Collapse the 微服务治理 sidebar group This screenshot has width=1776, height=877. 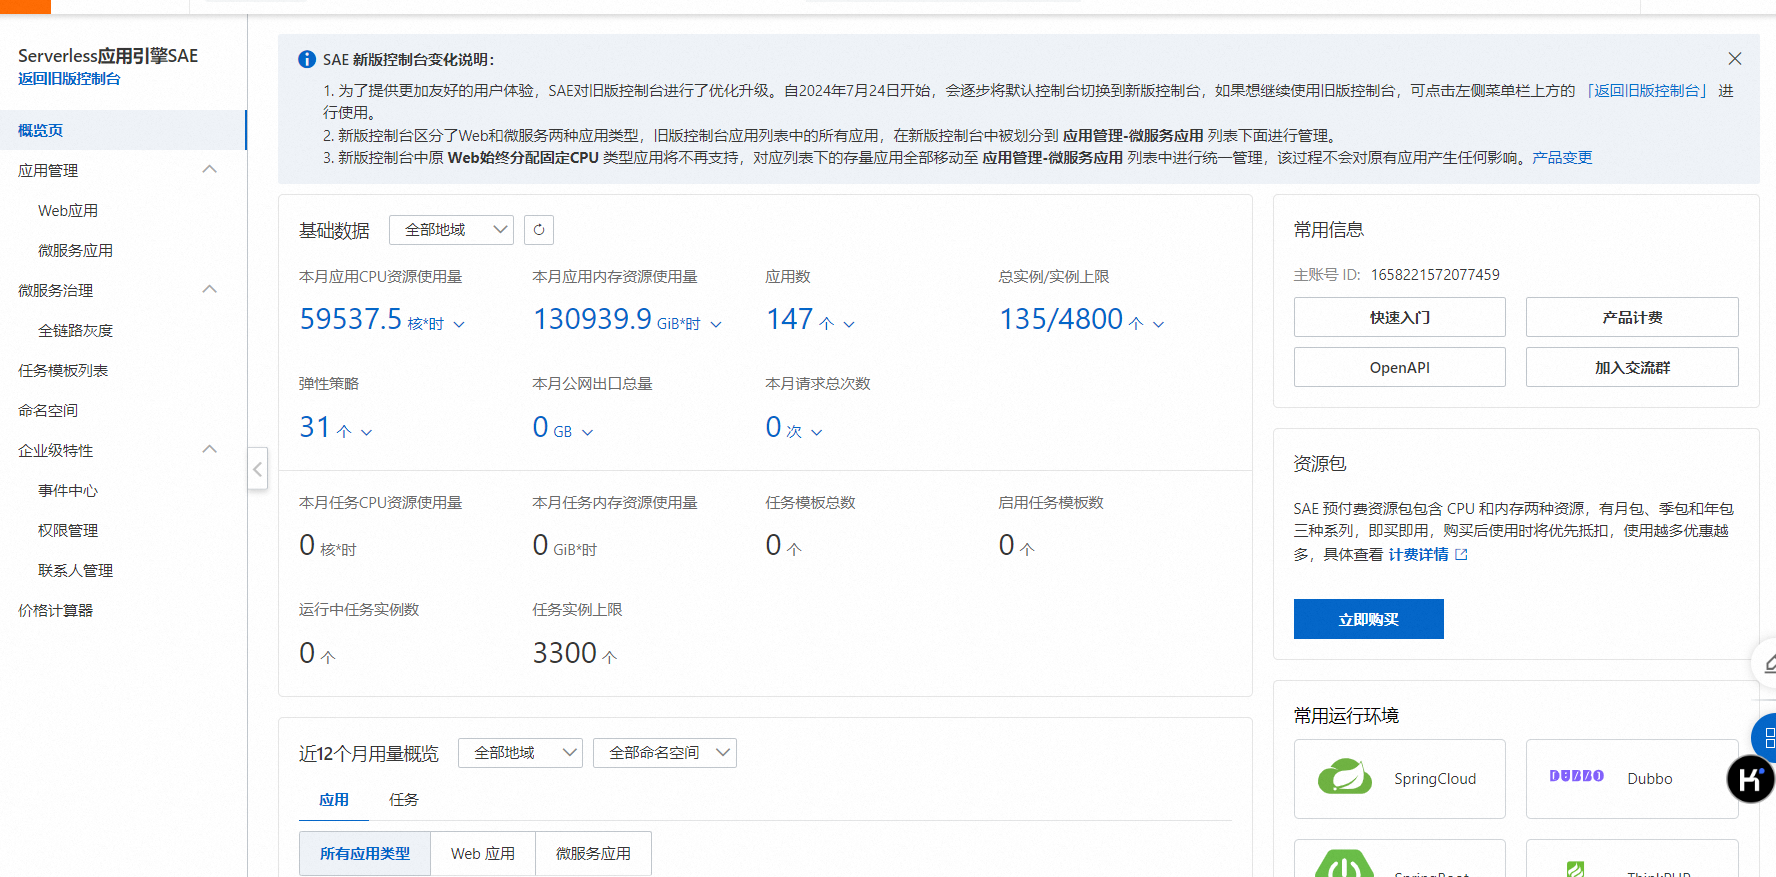tap(210, 290)
